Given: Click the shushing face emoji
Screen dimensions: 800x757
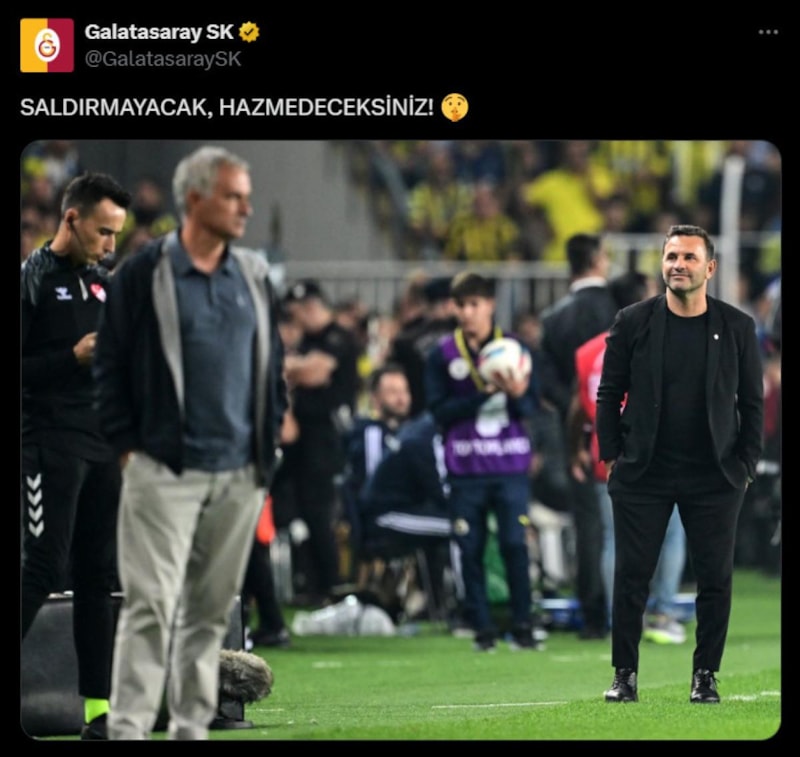Looking at the screenshot, I should click(x=454, y=107).
